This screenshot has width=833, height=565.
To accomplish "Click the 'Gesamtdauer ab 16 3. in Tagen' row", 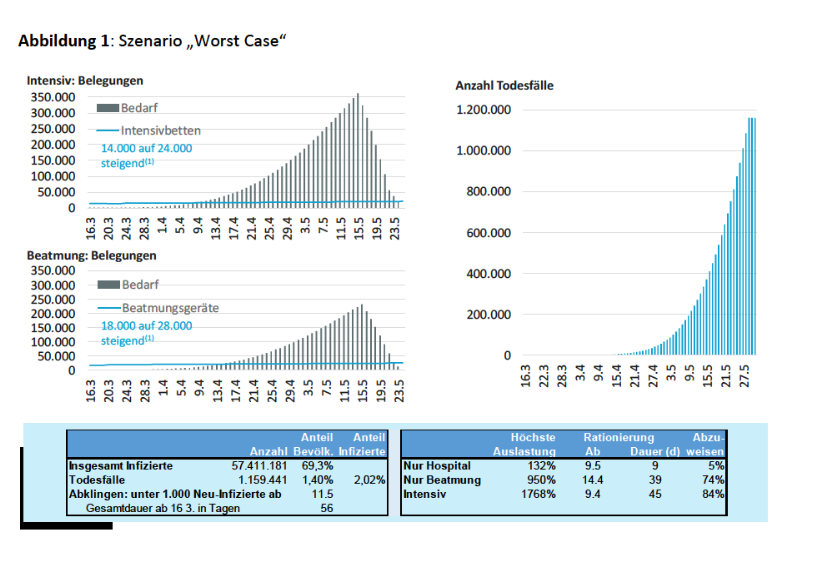I will [165, 508].
